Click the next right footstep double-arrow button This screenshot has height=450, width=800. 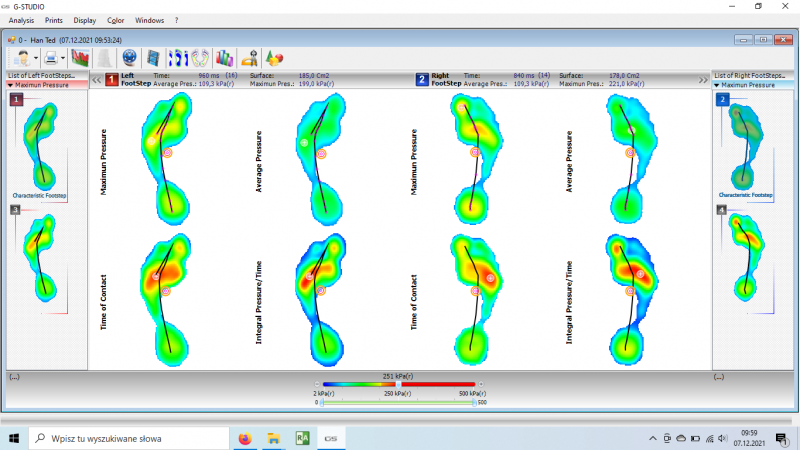coord(703,79)
